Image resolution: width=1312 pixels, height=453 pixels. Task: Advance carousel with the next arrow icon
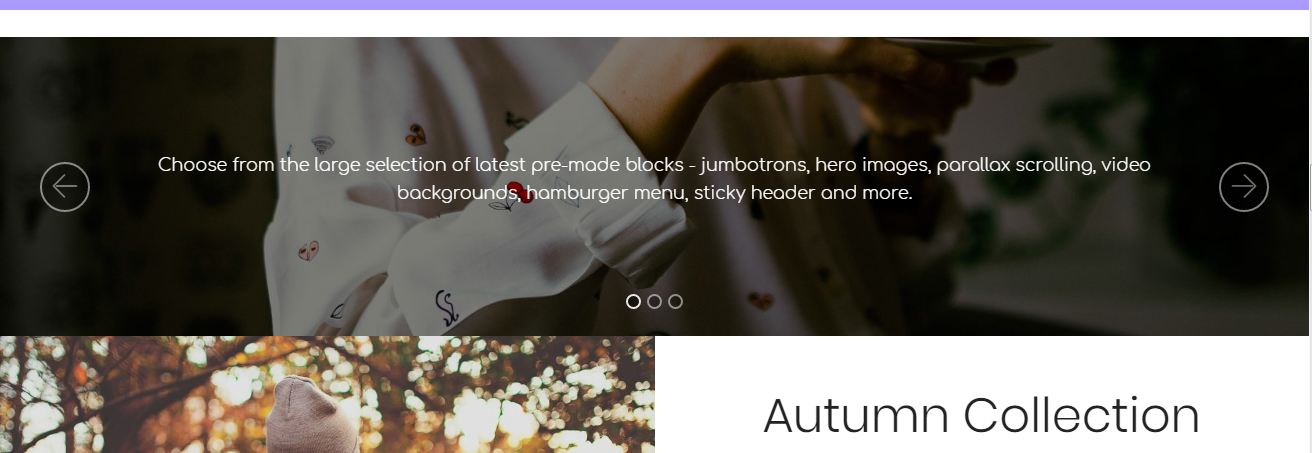1244,187
